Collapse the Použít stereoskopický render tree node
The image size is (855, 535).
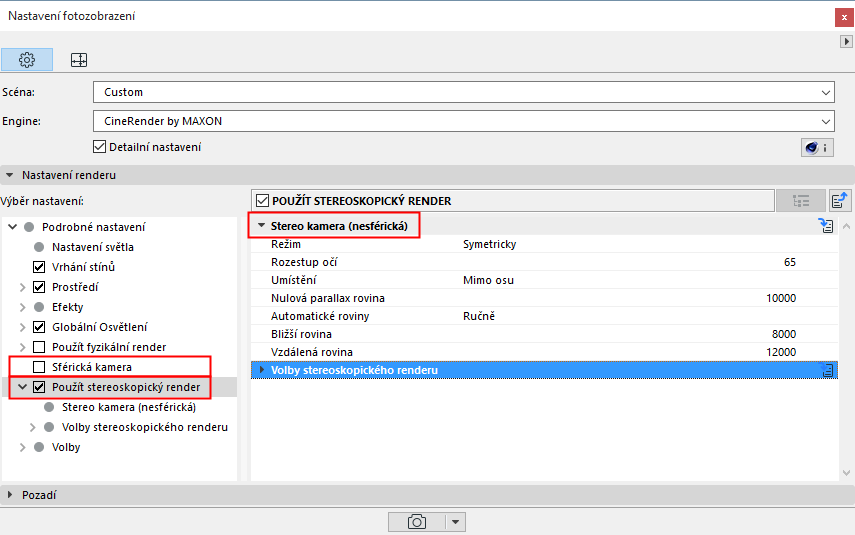point(22,387)
